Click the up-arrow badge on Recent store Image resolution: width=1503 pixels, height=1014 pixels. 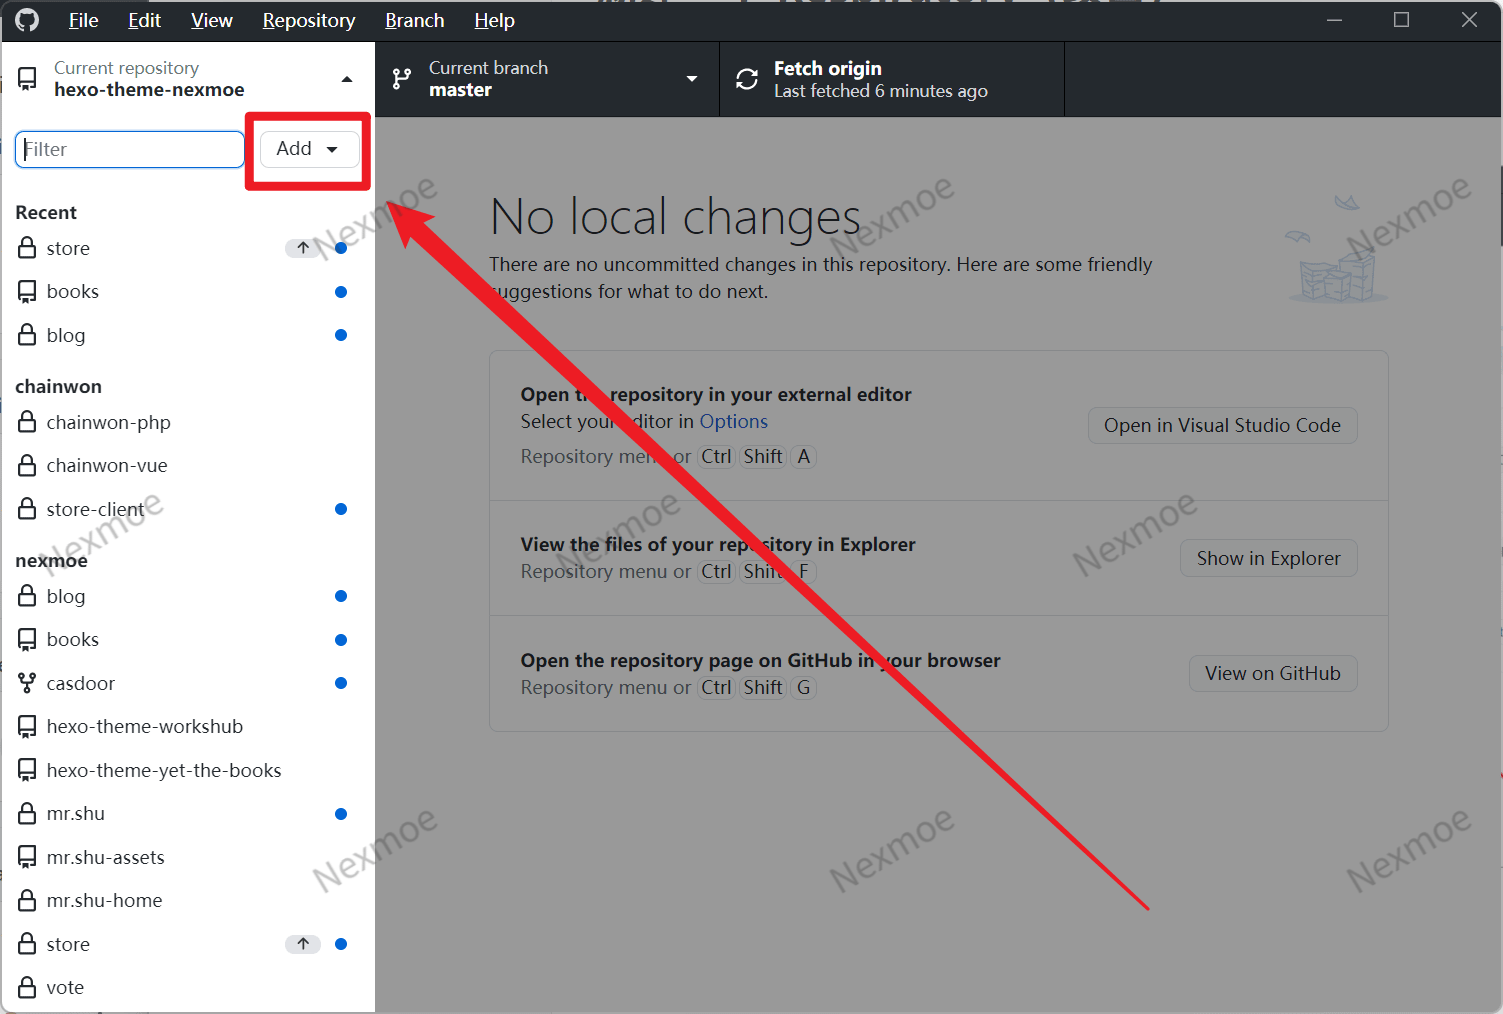coord(303,248)
